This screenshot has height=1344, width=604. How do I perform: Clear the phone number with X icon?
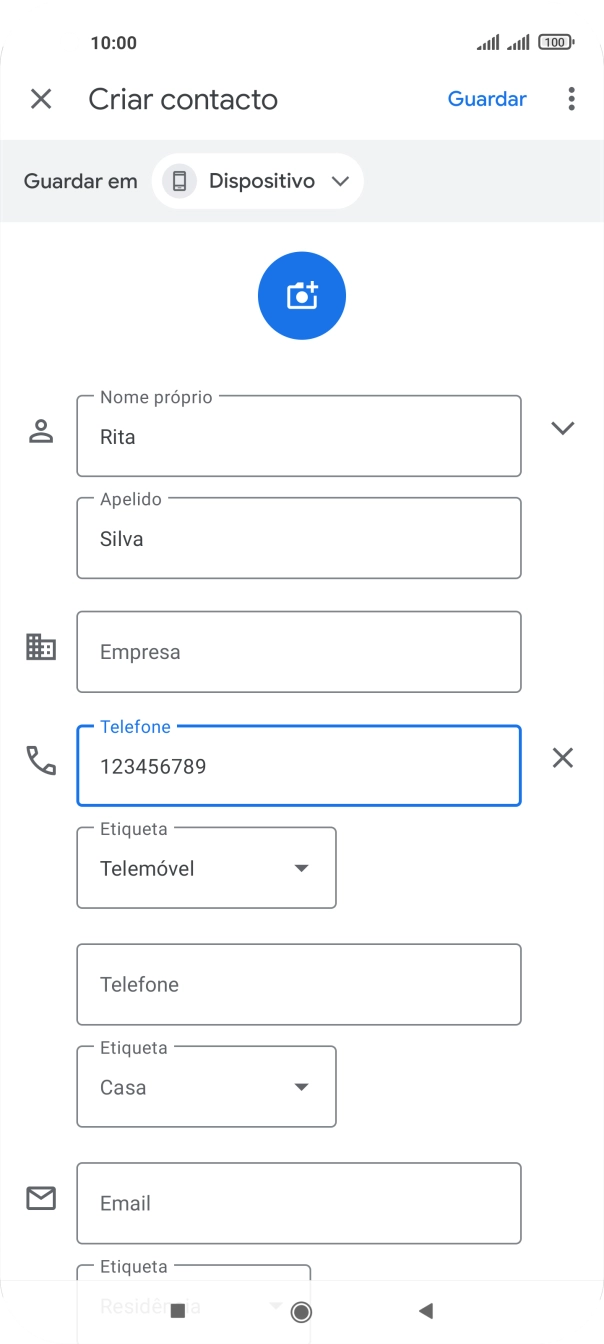(563, 758)
